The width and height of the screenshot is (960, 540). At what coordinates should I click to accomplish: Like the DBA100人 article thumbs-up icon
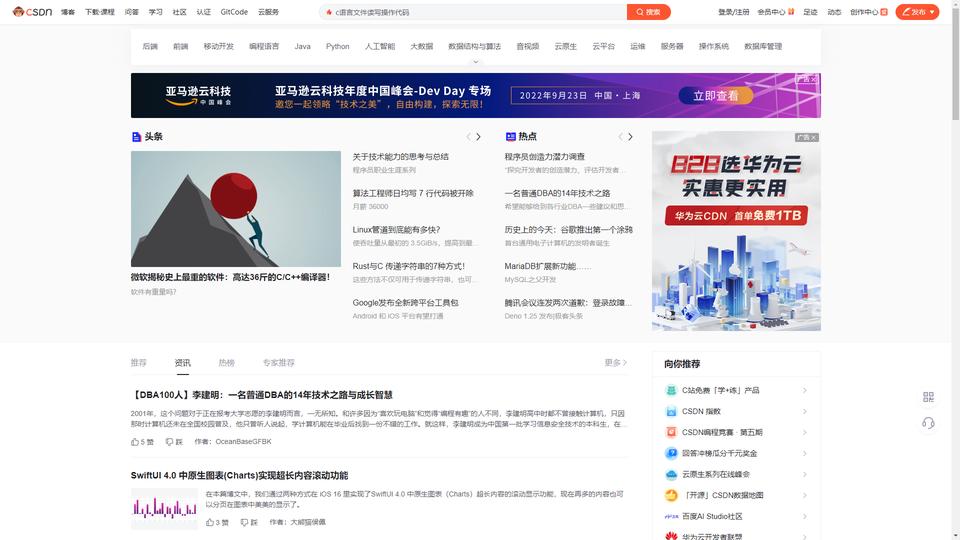tap(135, 441)
